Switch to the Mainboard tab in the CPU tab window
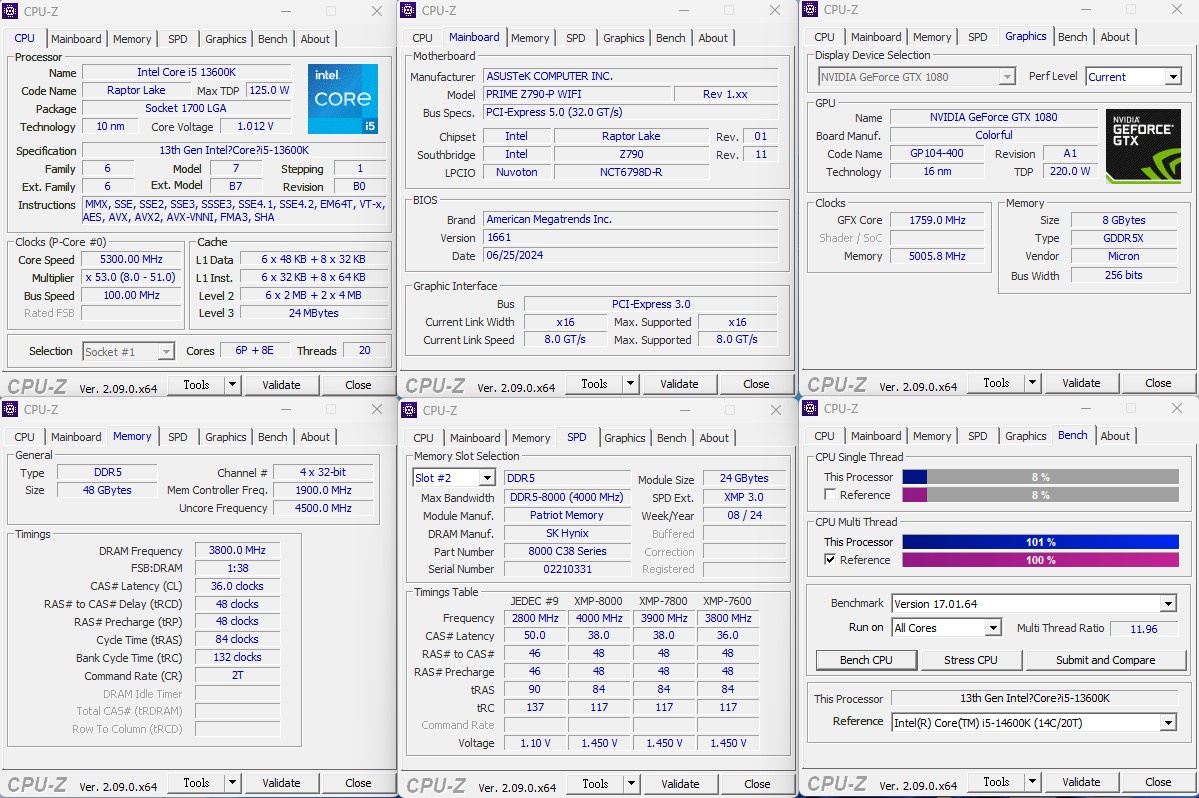 76,39
